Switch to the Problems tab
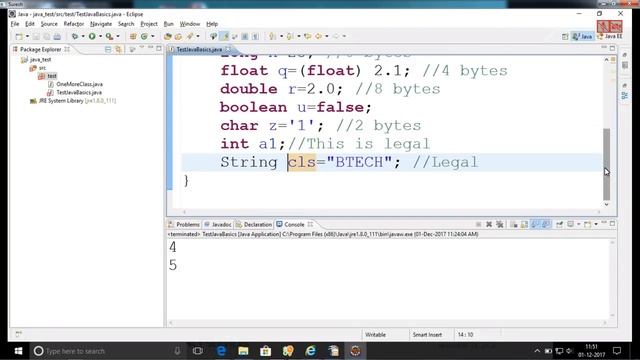This screenshot has height=360, width=640. [x=184, y=224]
